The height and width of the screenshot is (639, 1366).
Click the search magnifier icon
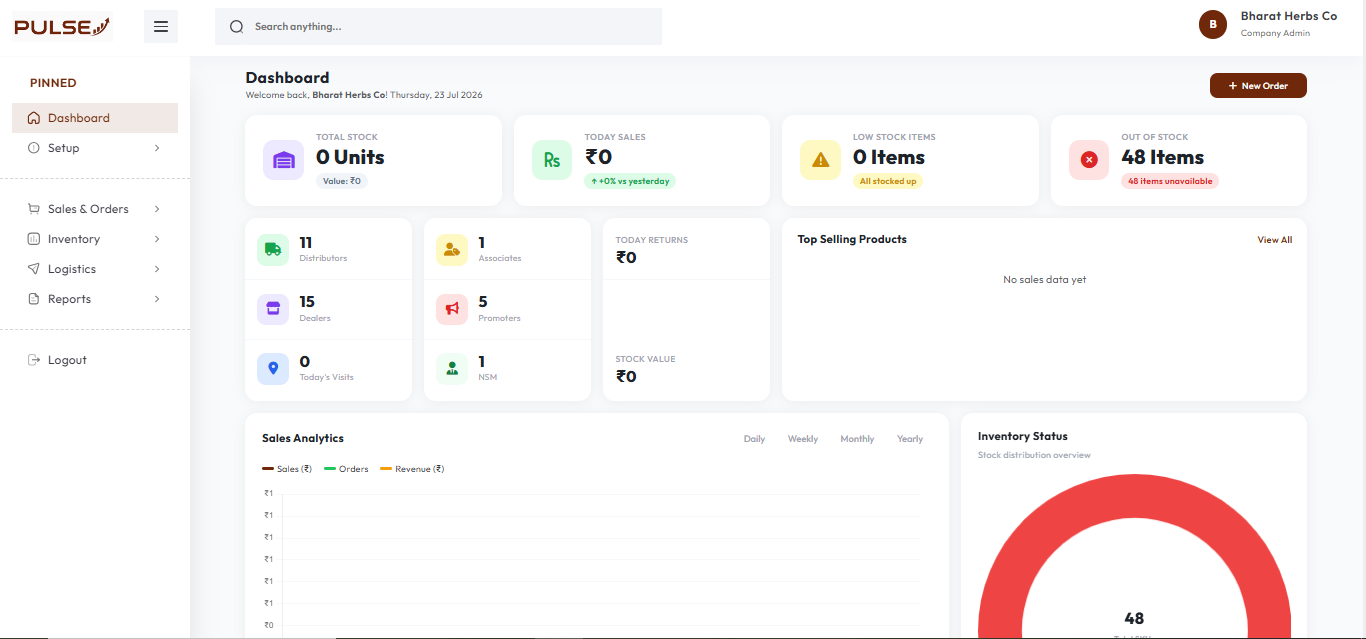coord(237,27)
